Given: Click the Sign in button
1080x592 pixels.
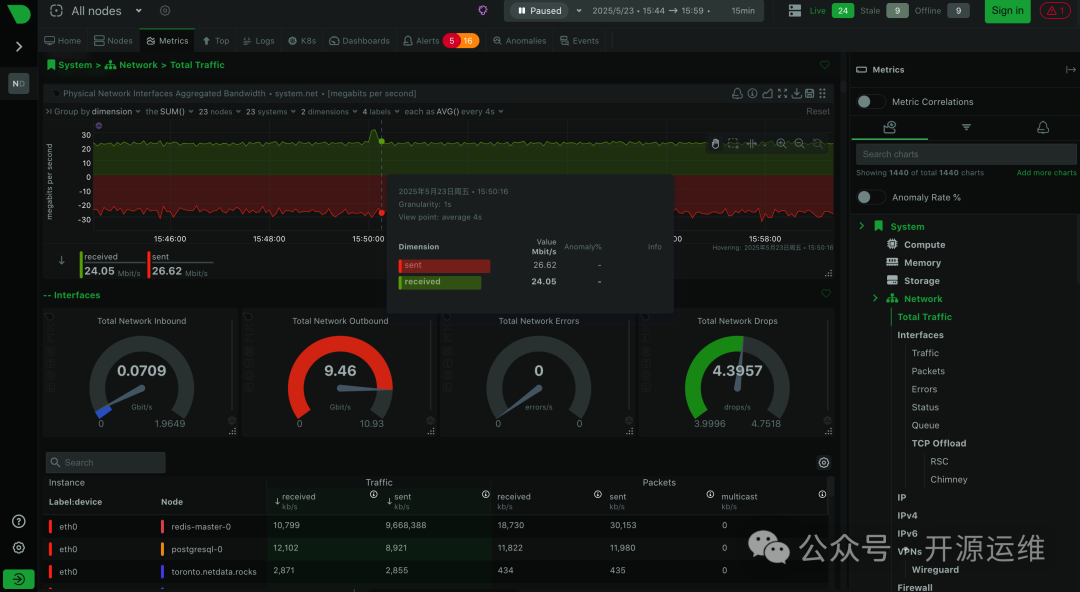Looking at the screenshot, I should tap(1007, 10).
